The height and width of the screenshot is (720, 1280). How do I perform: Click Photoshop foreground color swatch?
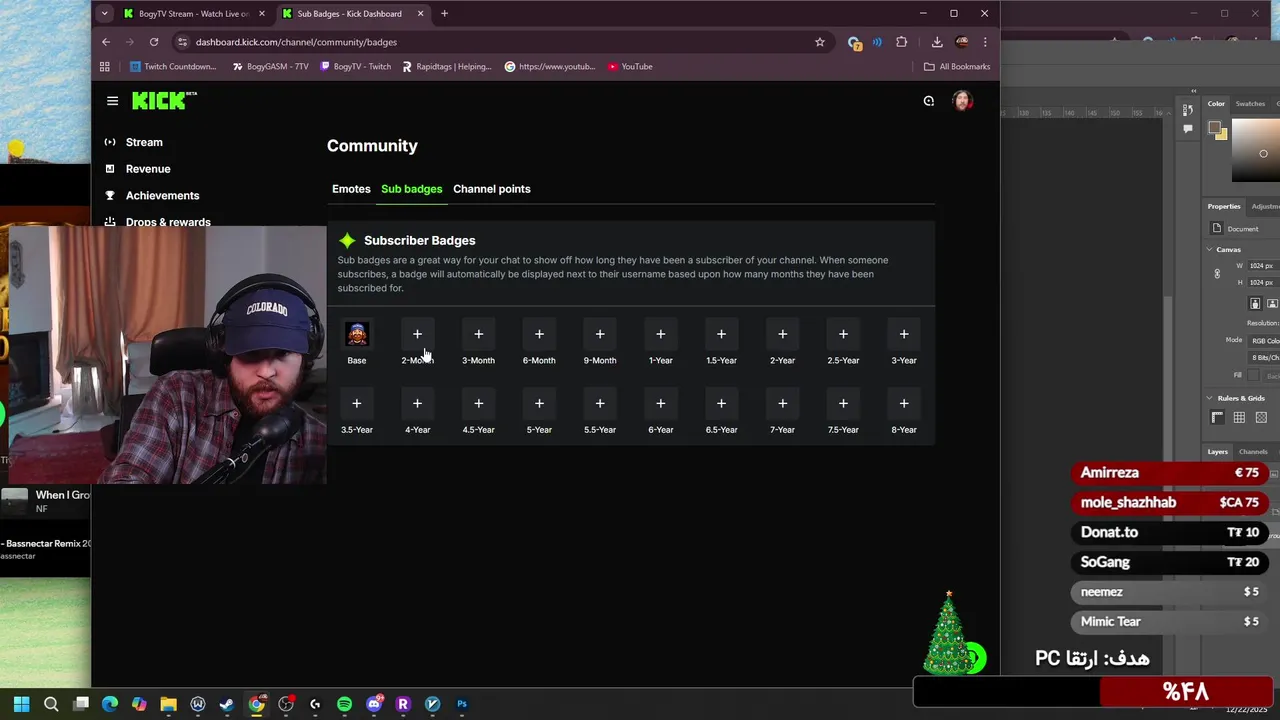1215,128
